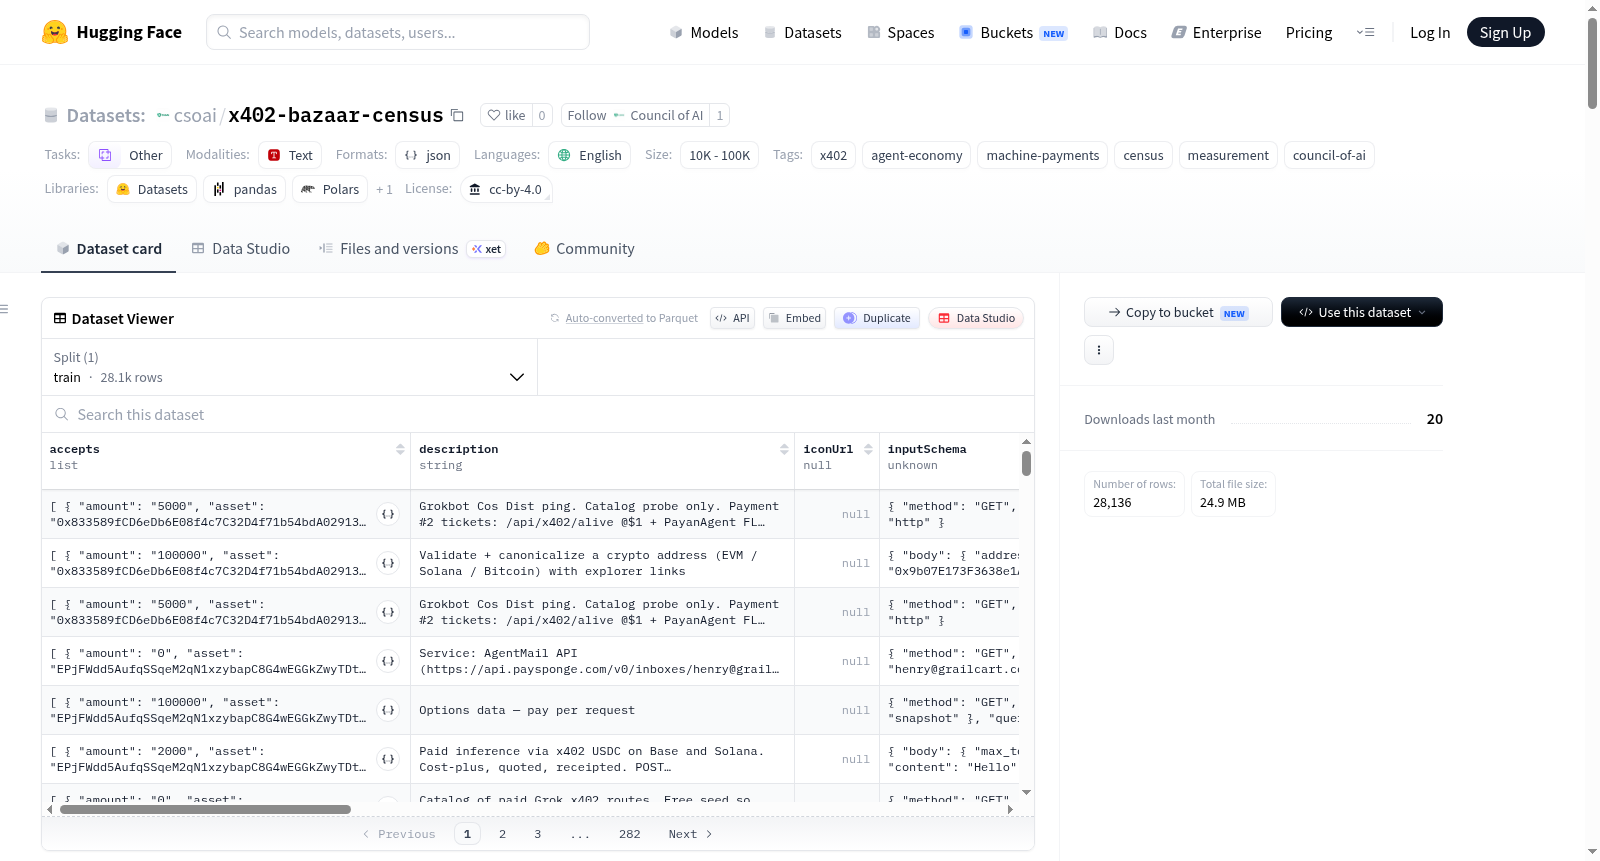Click the x402 tag

(x=833, y=155)
